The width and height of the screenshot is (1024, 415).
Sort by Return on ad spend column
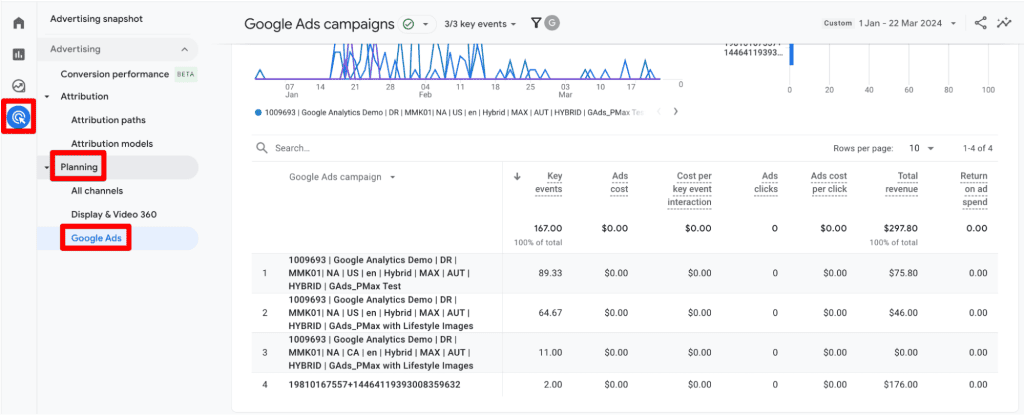coord(973,190)
